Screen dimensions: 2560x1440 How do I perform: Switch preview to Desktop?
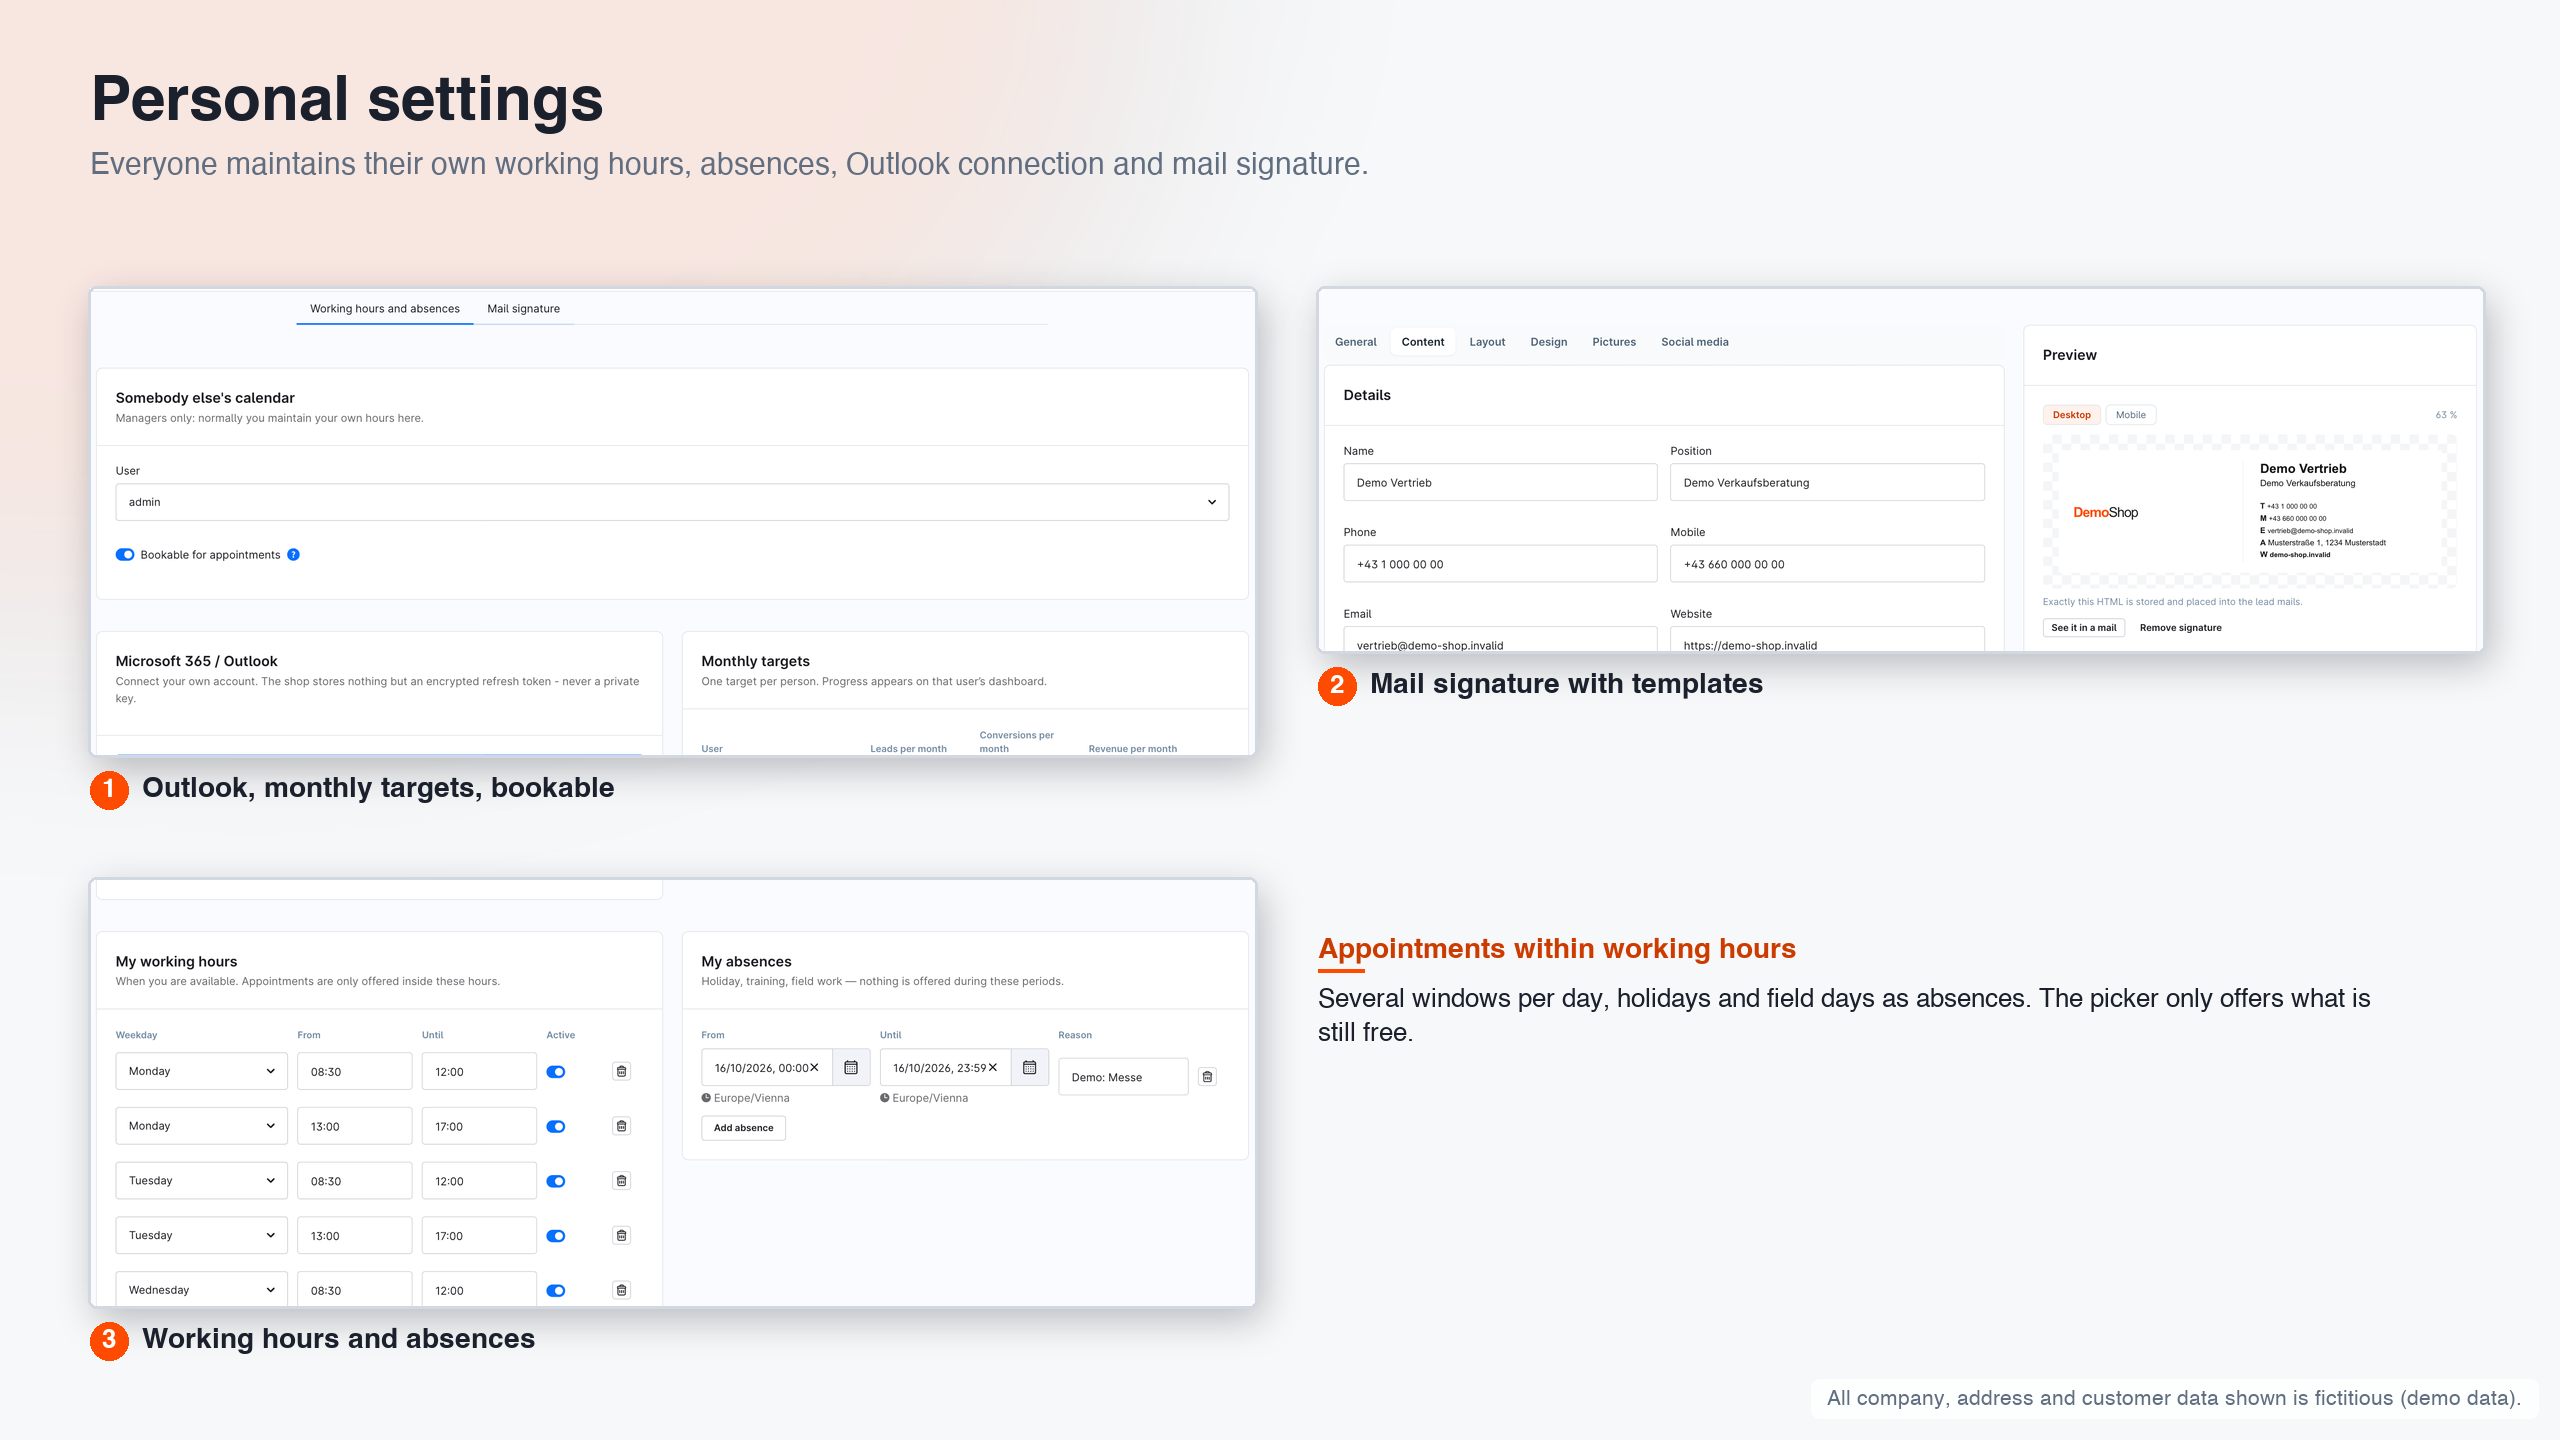tap(2071, 415)
